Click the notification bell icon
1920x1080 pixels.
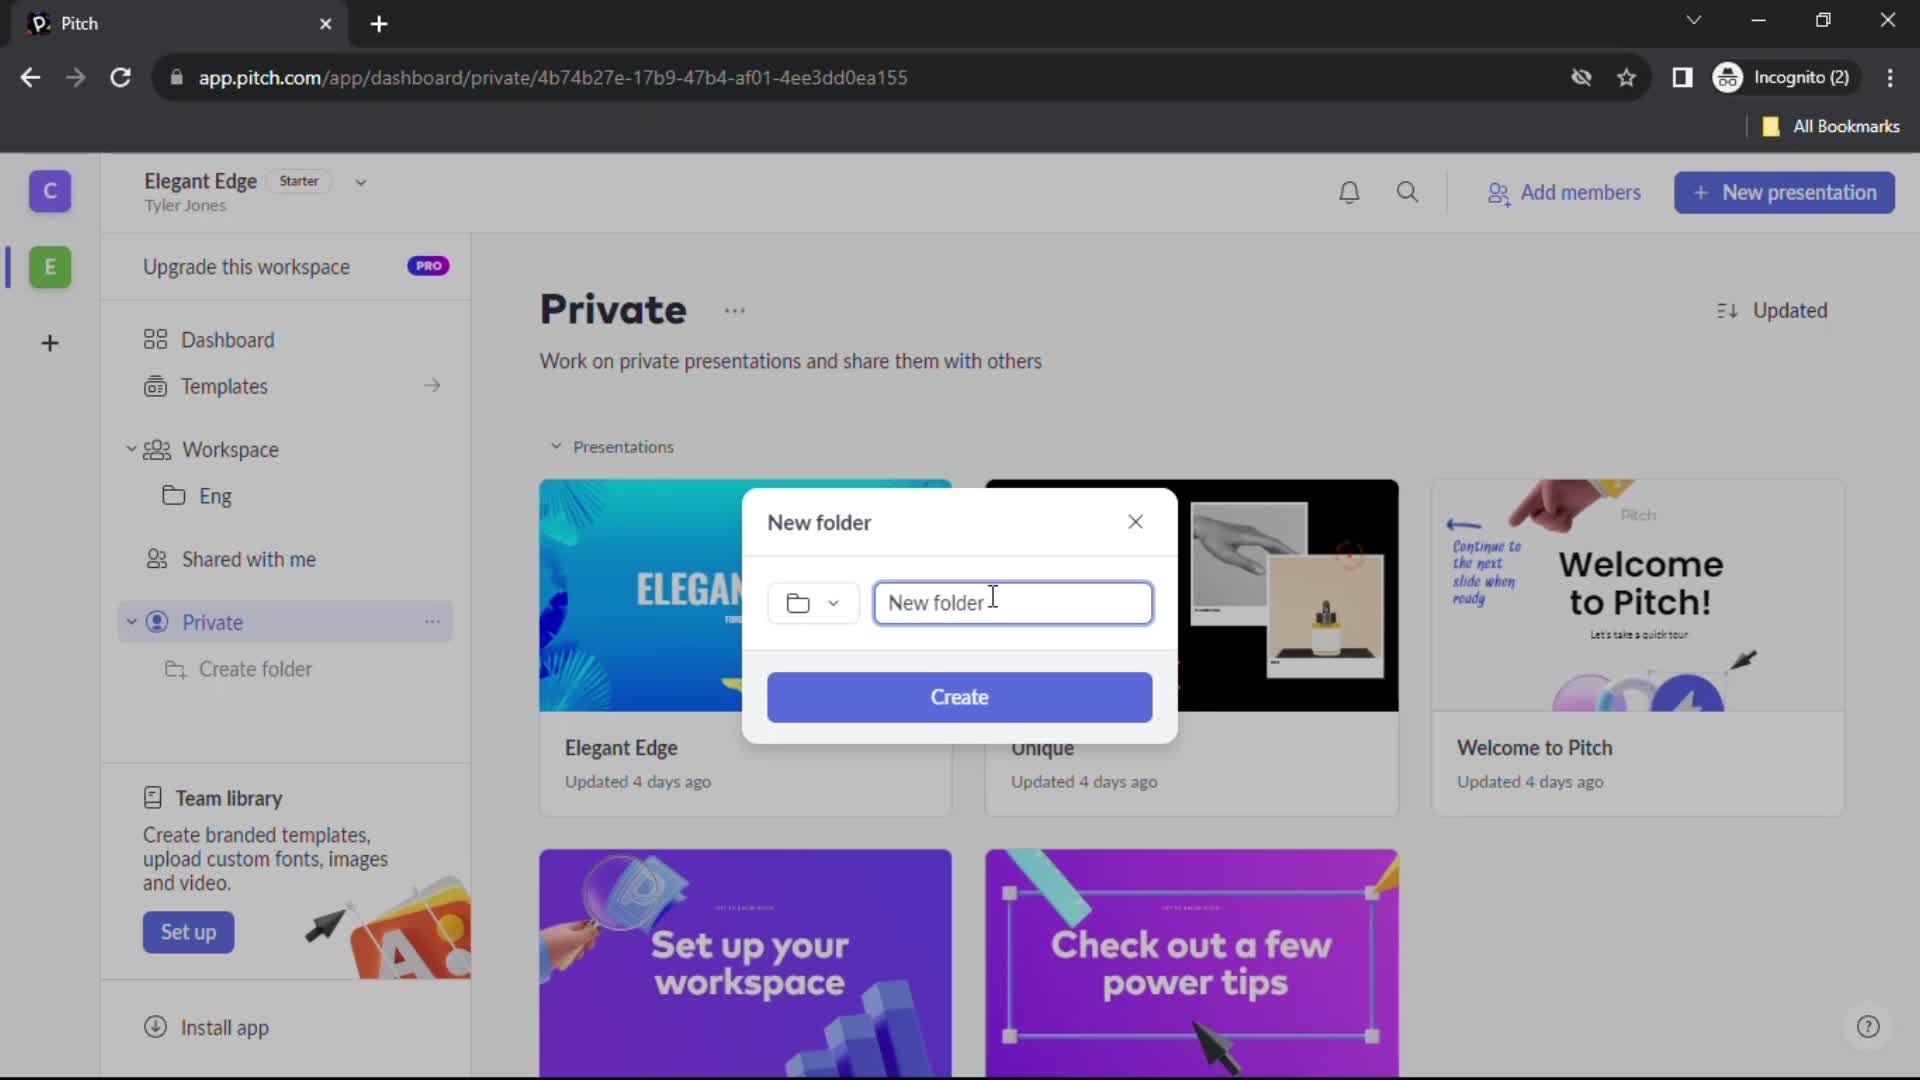click(1349, 191)
